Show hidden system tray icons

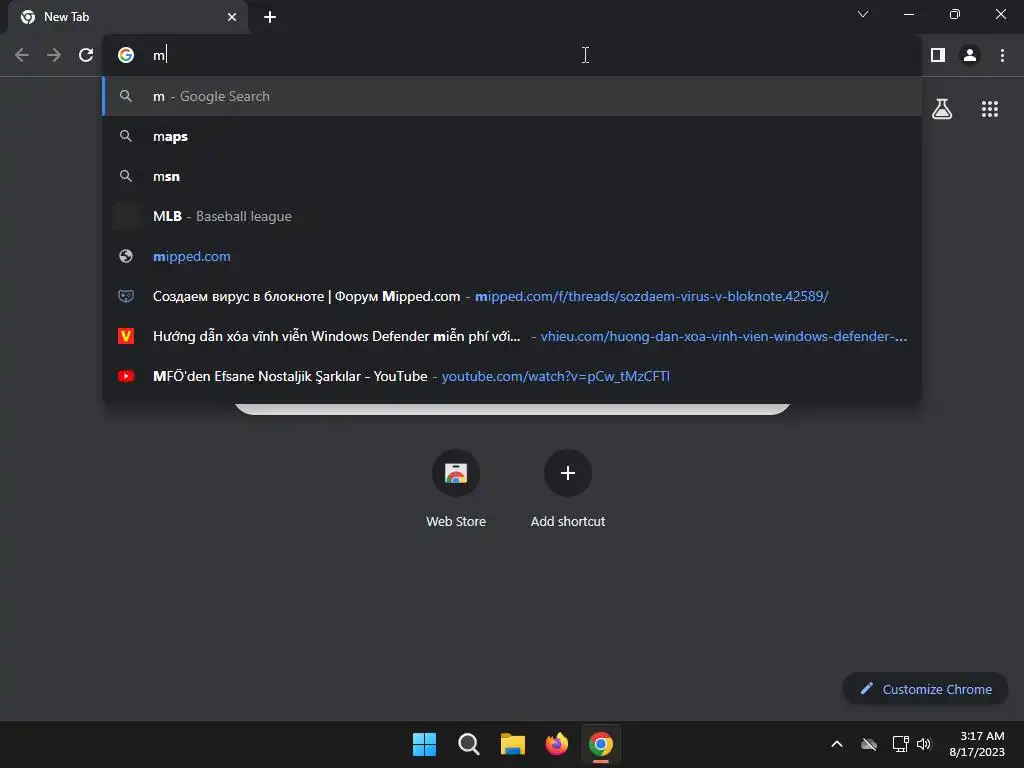click(x=837, y=744)
